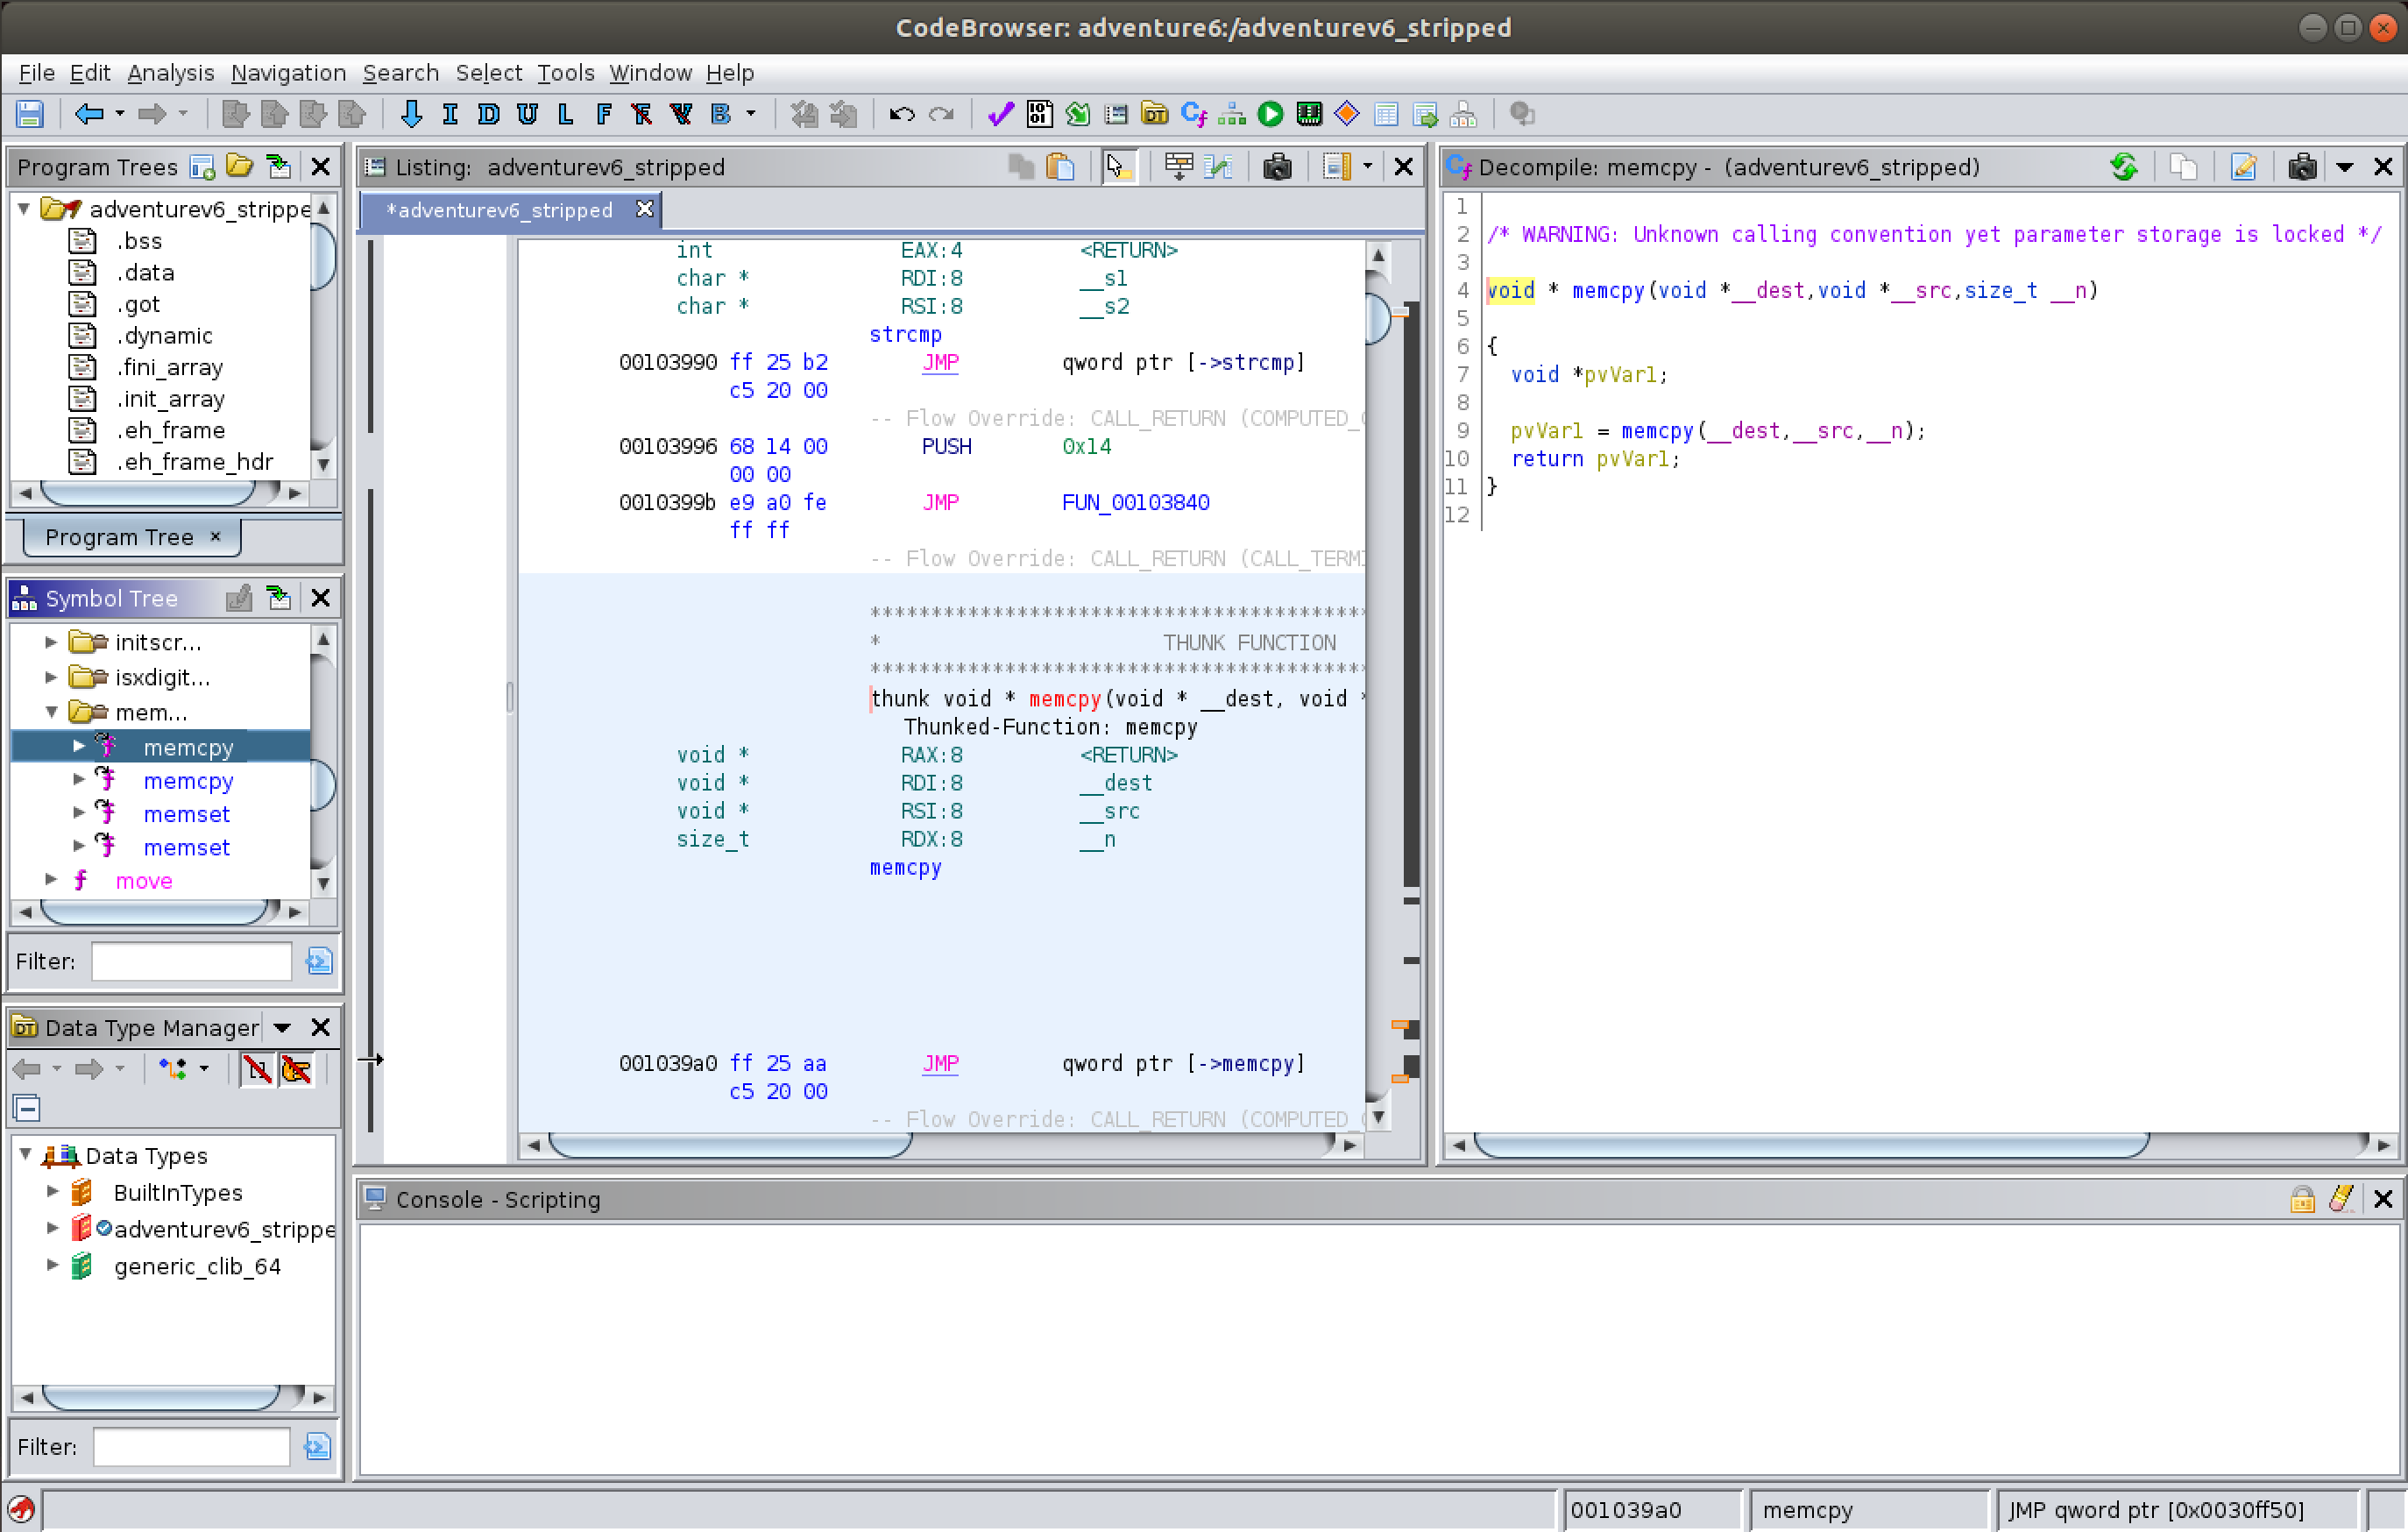Navigate to next function with F icon

pyautogui.click(x=603, y=114)
